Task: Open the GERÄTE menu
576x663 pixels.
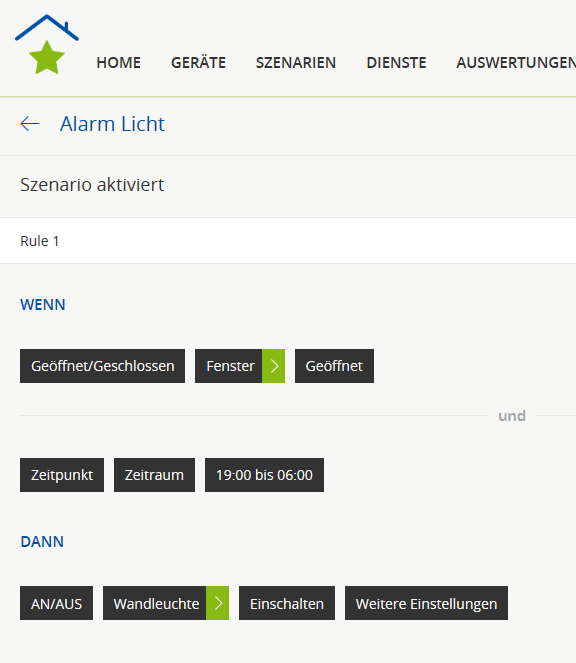Action: coord(198,63)
